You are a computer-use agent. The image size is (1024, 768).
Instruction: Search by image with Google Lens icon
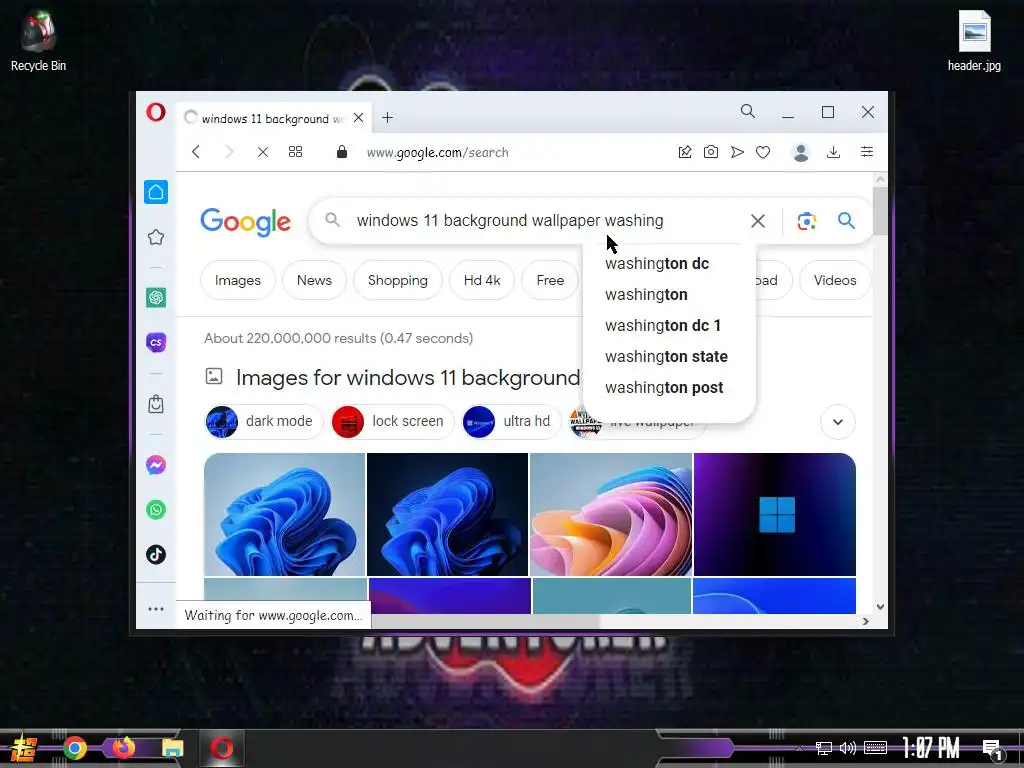coord(807,221)
